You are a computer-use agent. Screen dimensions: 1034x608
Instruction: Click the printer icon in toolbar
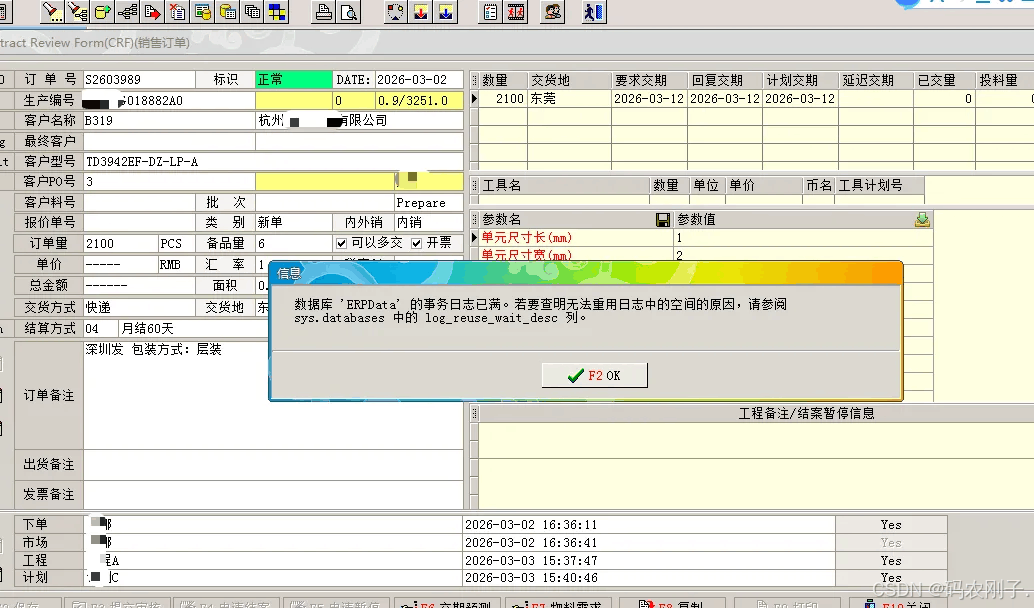point(323,12)
